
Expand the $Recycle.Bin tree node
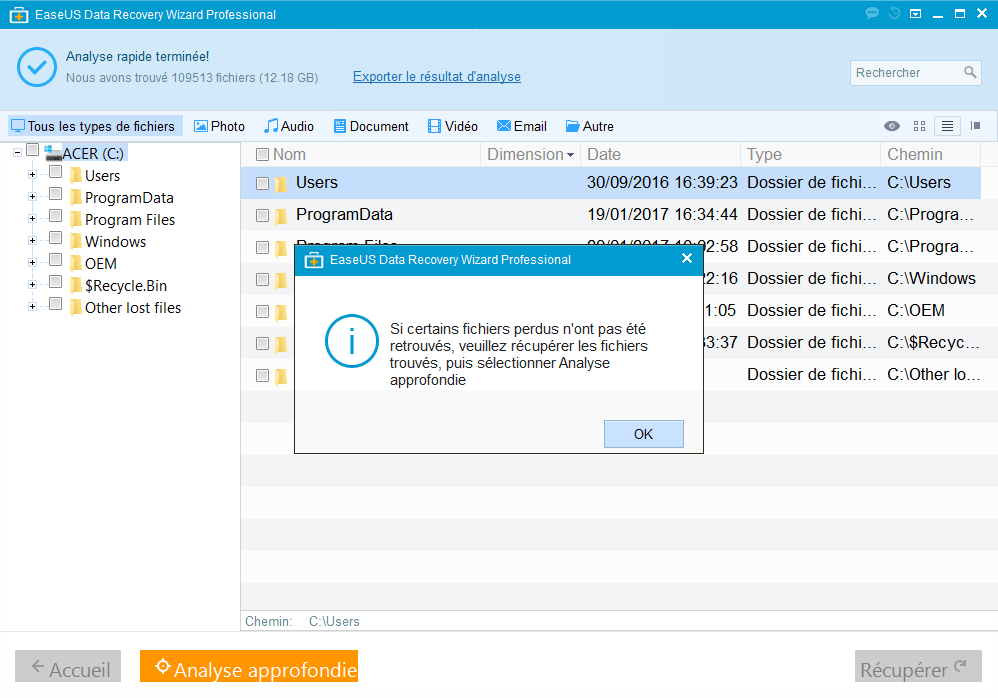click(x=32, y=284)
